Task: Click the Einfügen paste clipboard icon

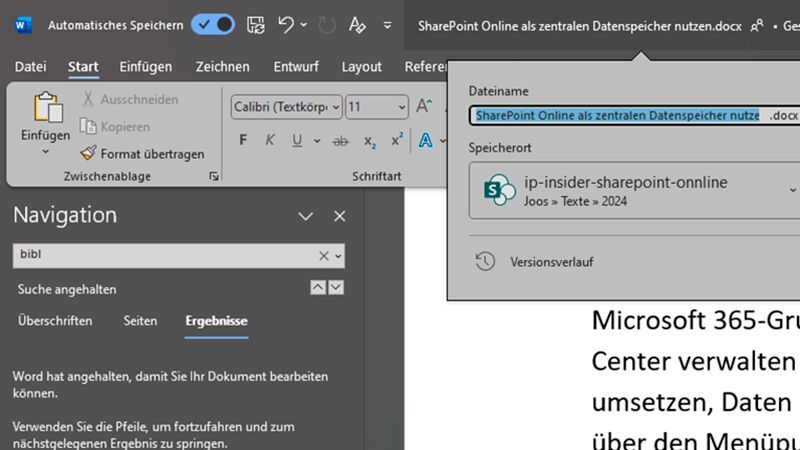Action: (47, 107)
